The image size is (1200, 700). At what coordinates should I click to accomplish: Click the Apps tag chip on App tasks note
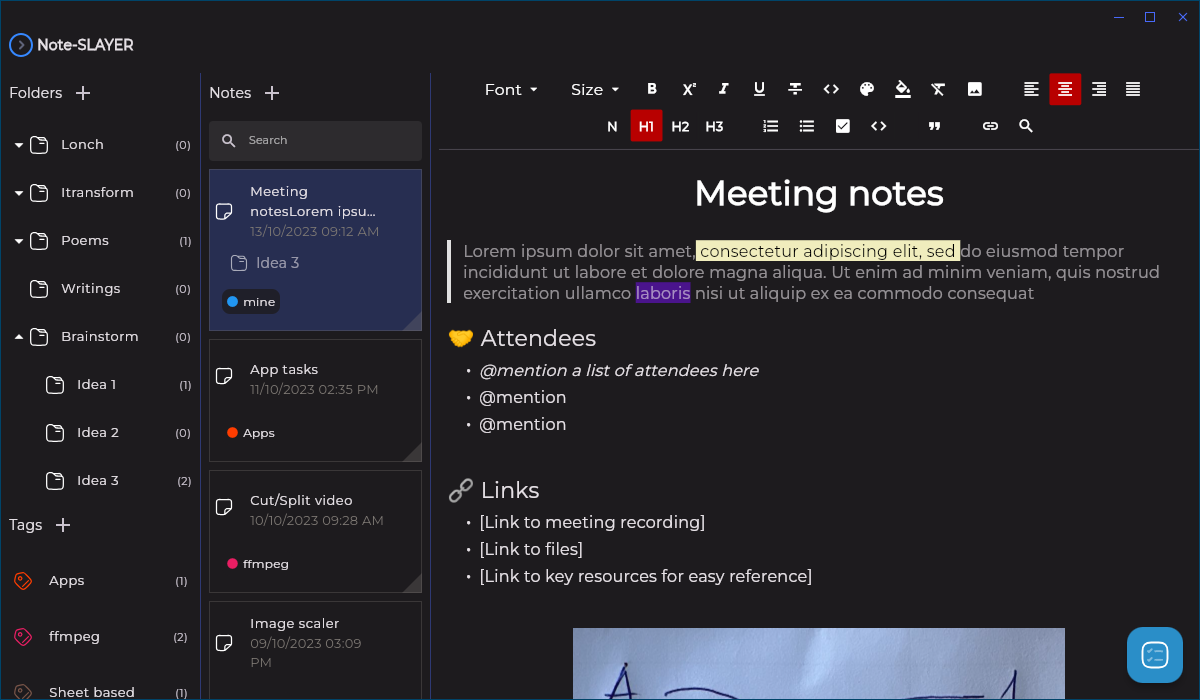(251, 433)
